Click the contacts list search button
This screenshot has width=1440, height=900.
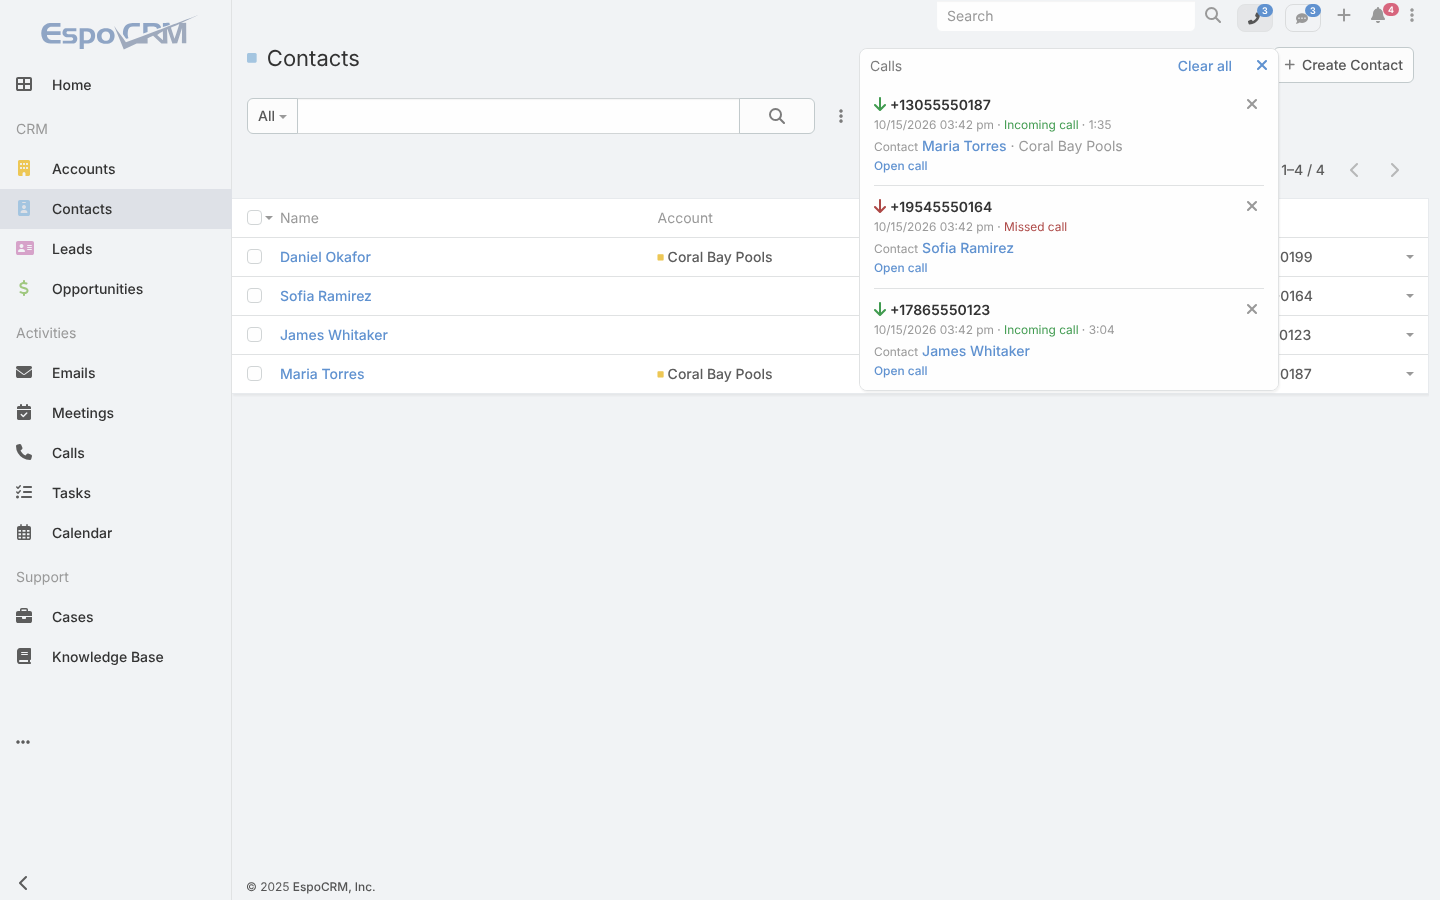[777, 116]
